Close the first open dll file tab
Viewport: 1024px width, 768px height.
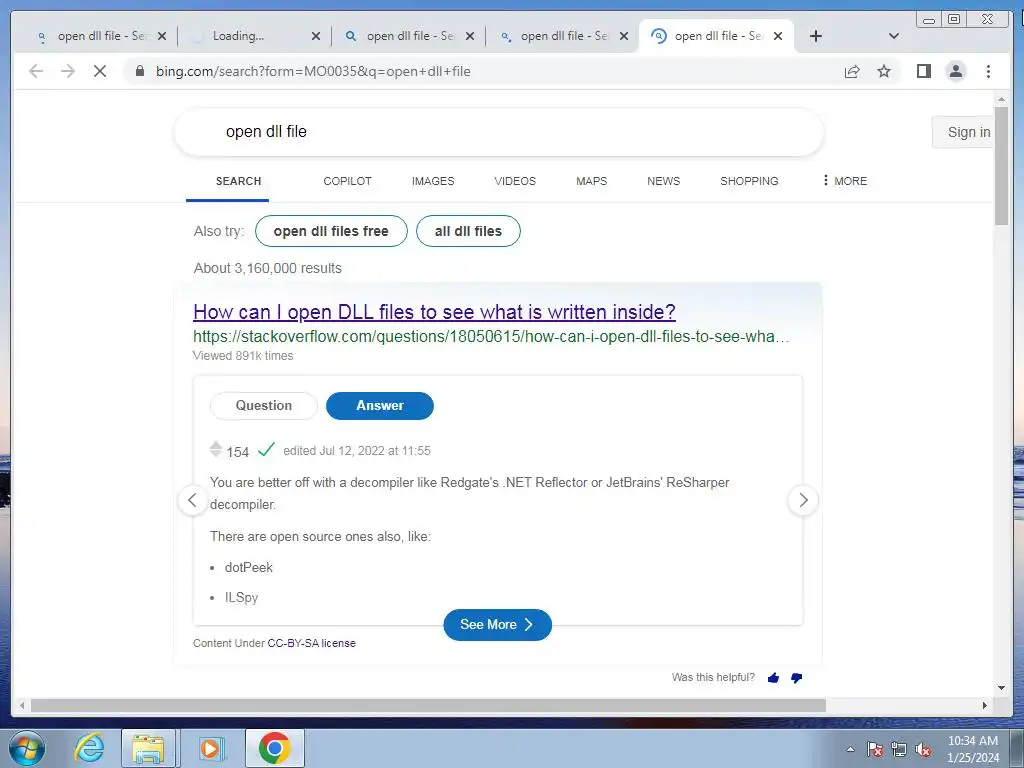(162, 36)
